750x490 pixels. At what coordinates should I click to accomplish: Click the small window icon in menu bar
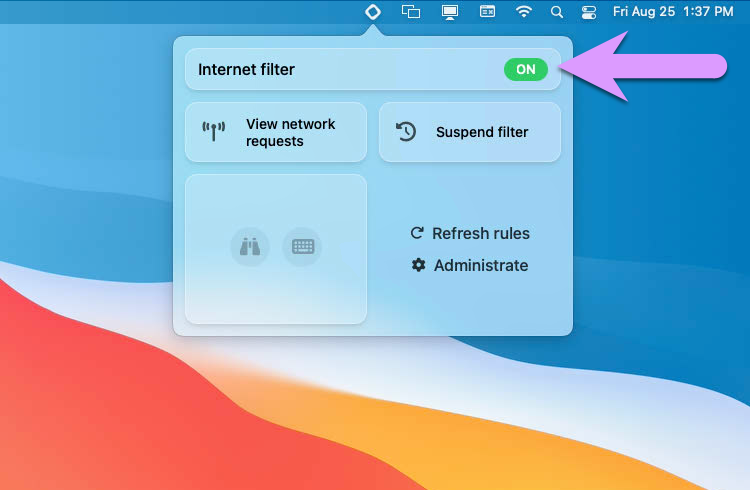[487, 11]
